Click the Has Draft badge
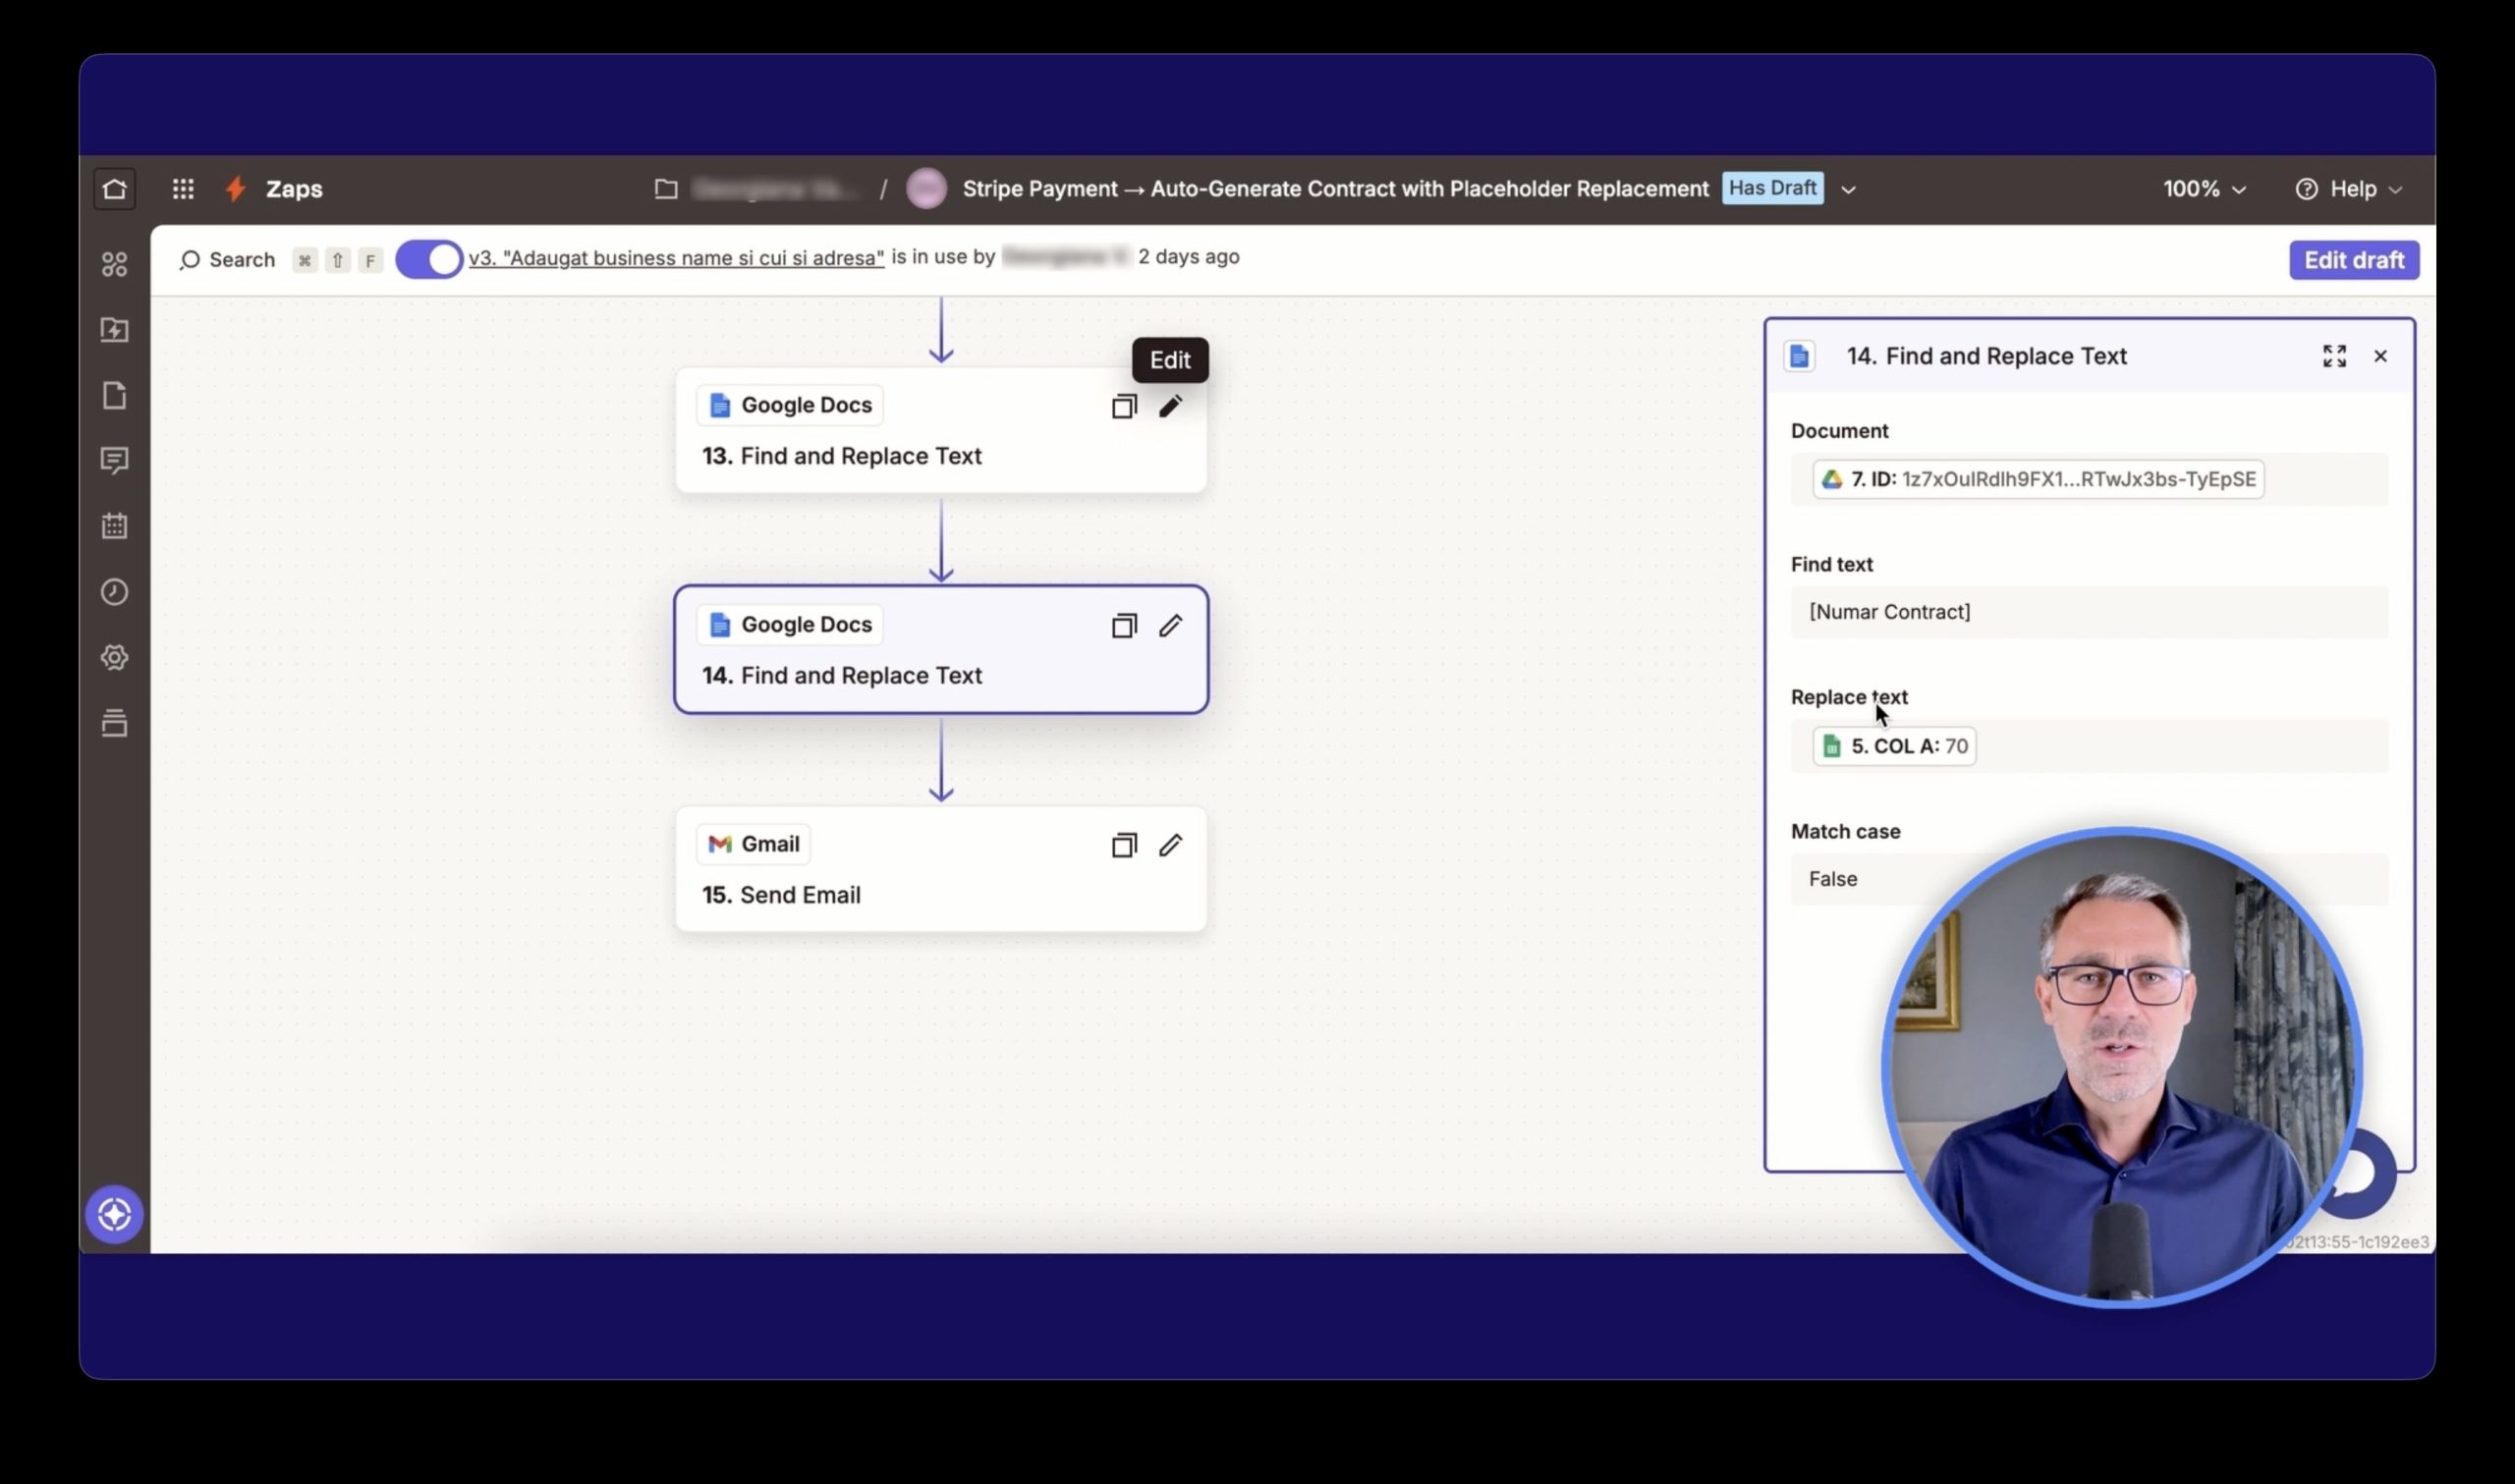 coord(1772,188)
